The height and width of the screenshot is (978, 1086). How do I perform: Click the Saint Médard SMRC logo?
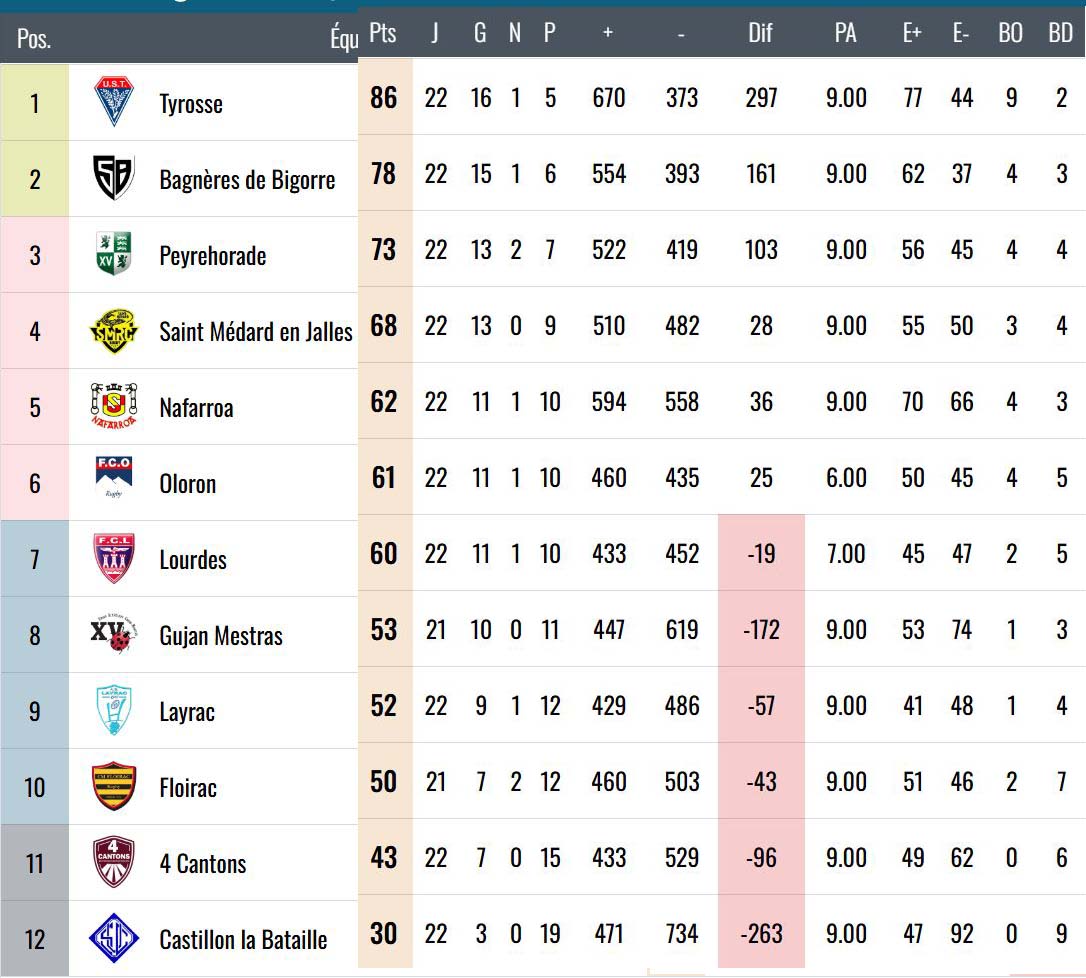click(114, 330)
